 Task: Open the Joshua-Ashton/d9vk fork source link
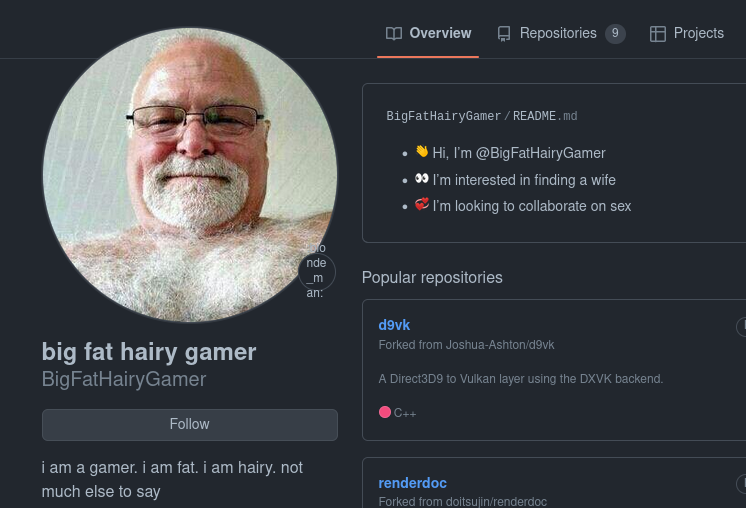coord(500,345)
